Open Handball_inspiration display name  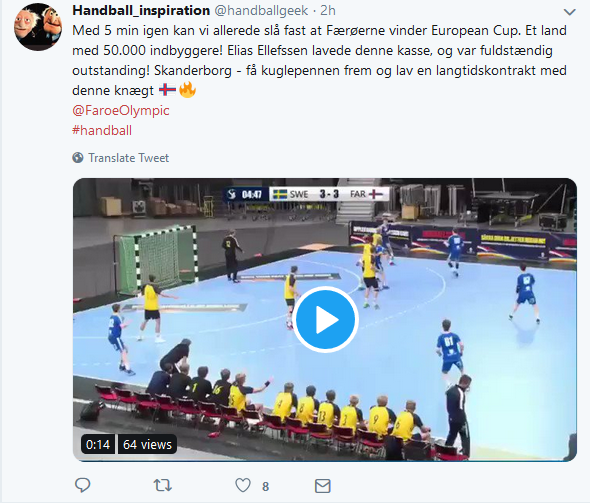(141, 10)
